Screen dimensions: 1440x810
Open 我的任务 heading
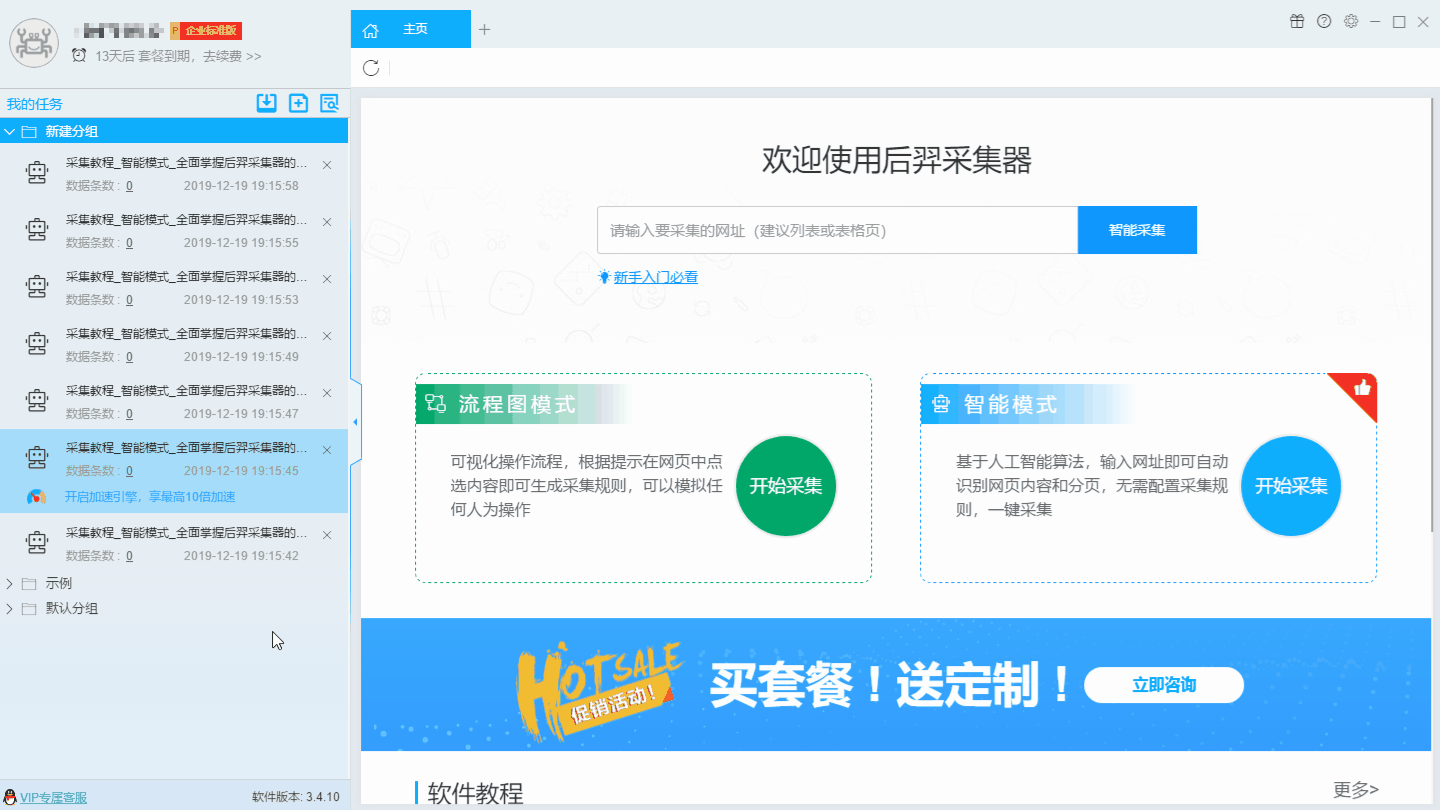[34, 104]
